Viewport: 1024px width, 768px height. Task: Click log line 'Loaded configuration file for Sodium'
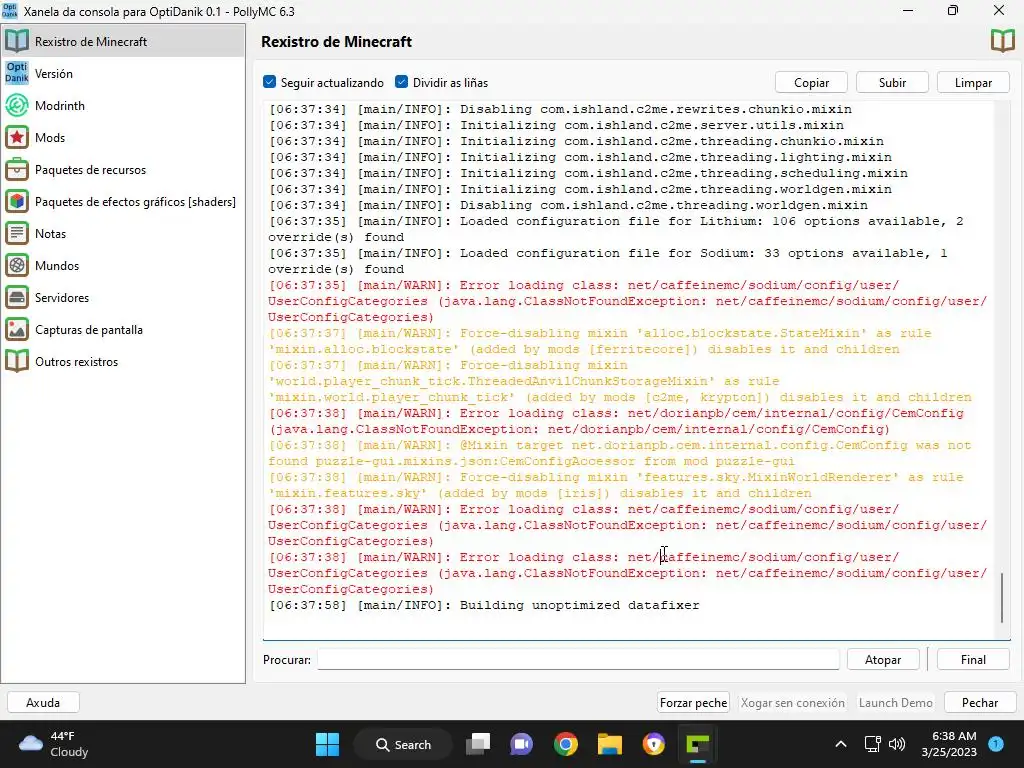(x=607, y=261)
